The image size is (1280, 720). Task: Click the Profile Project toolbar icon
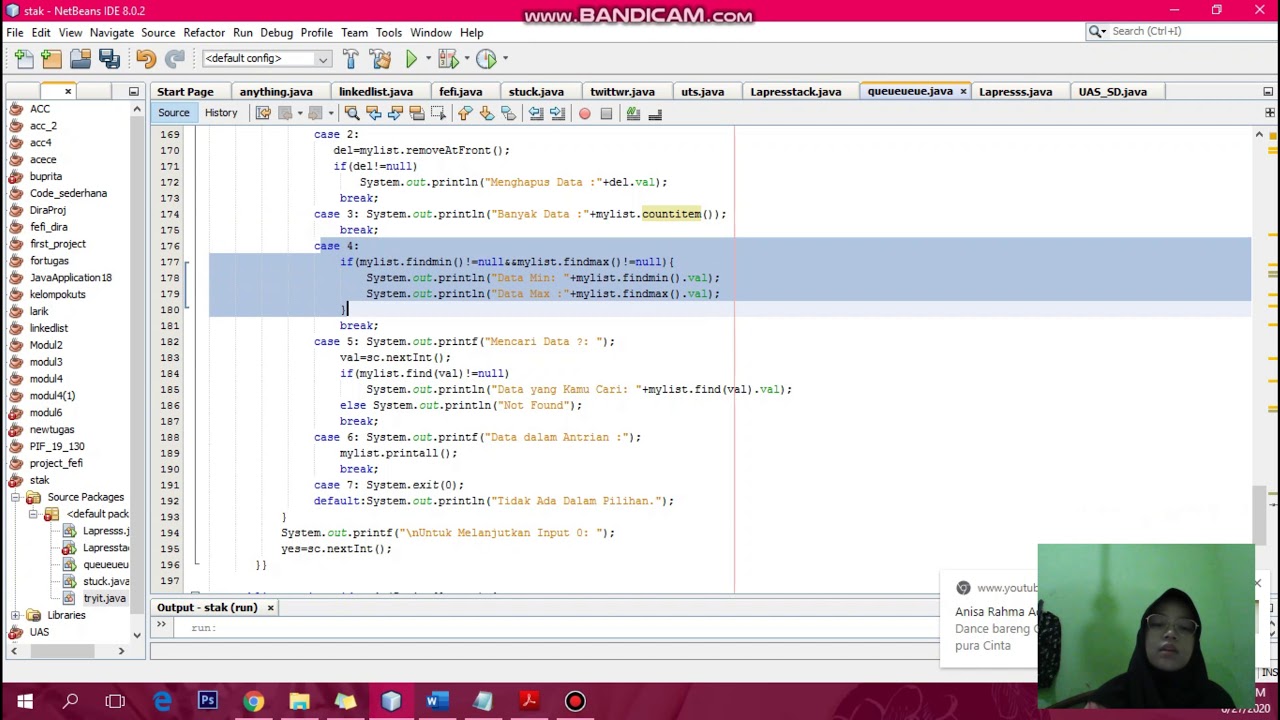[x=486, y=59]
